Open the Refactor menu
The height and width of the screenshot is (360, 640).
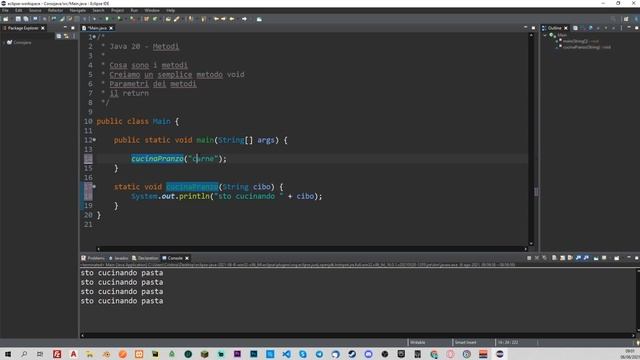(x=55, y=10)
